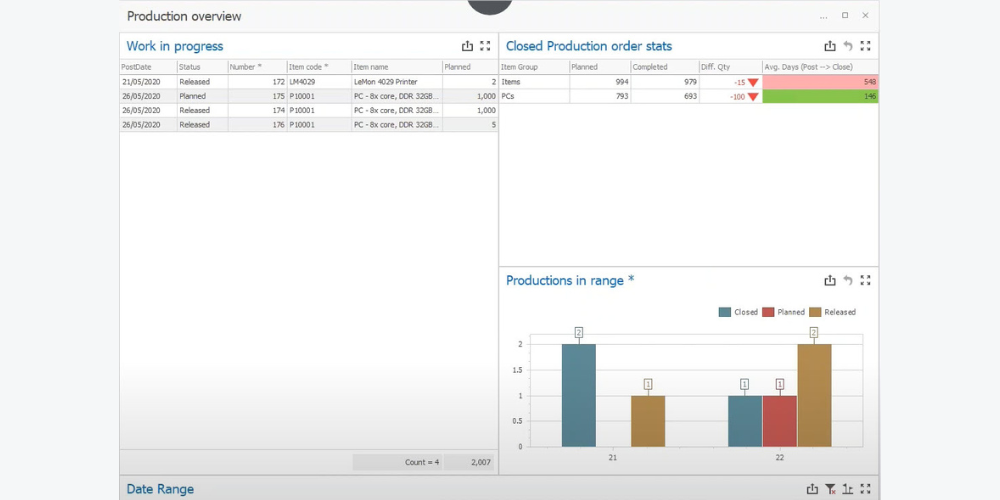The image size is (1000, 500).
Task: Click the LeMon 4029 Printer item name
Action: [397, 82]
